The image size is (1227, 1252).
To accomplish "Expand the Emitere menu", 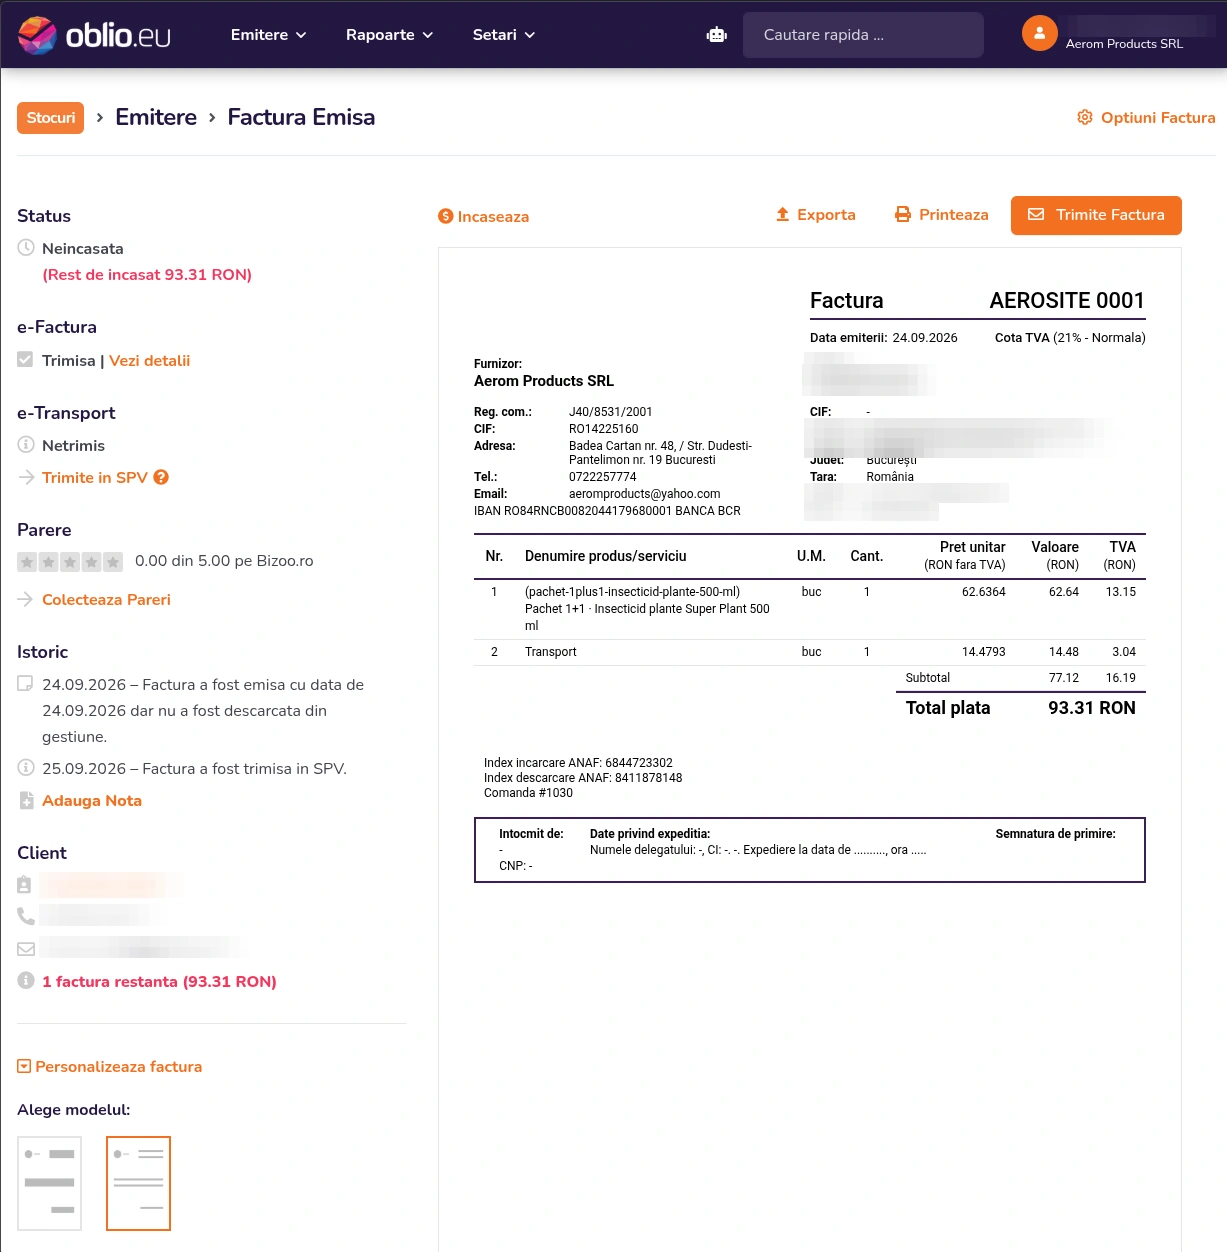I will coord(268,35).
